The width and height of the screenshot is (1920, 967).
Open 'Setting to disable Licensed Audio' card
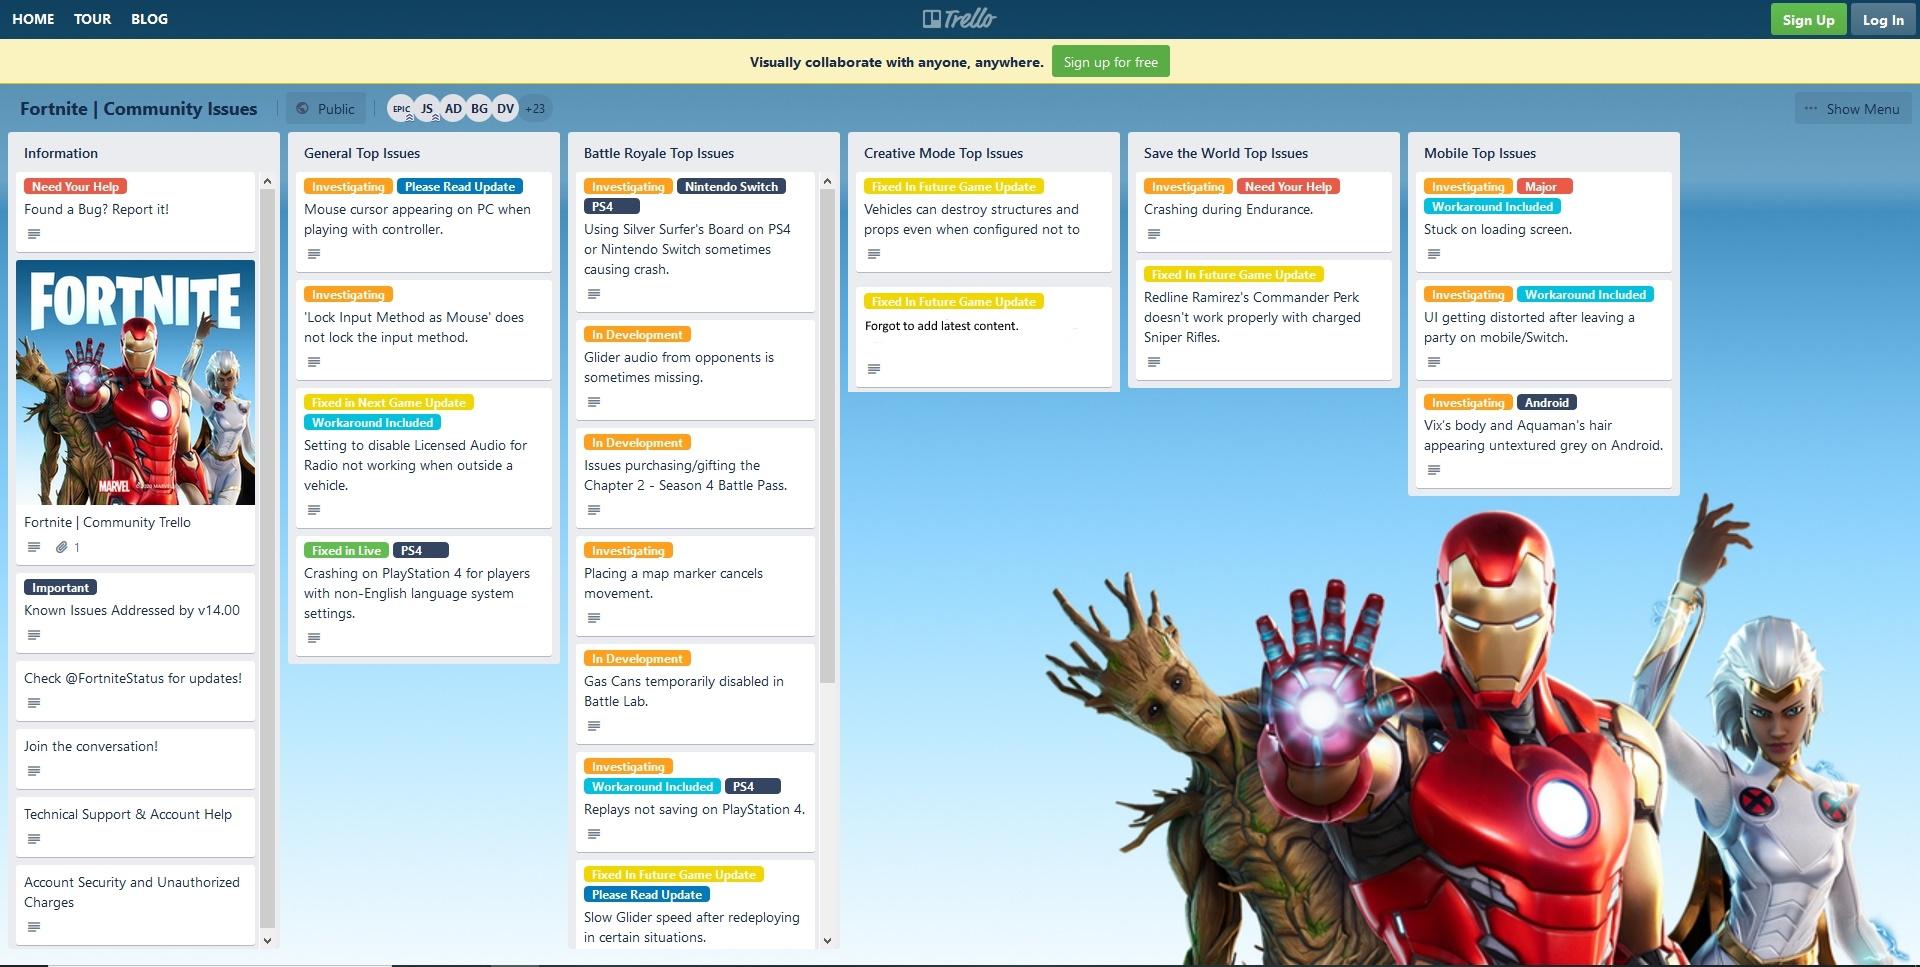tap(423, 457)
